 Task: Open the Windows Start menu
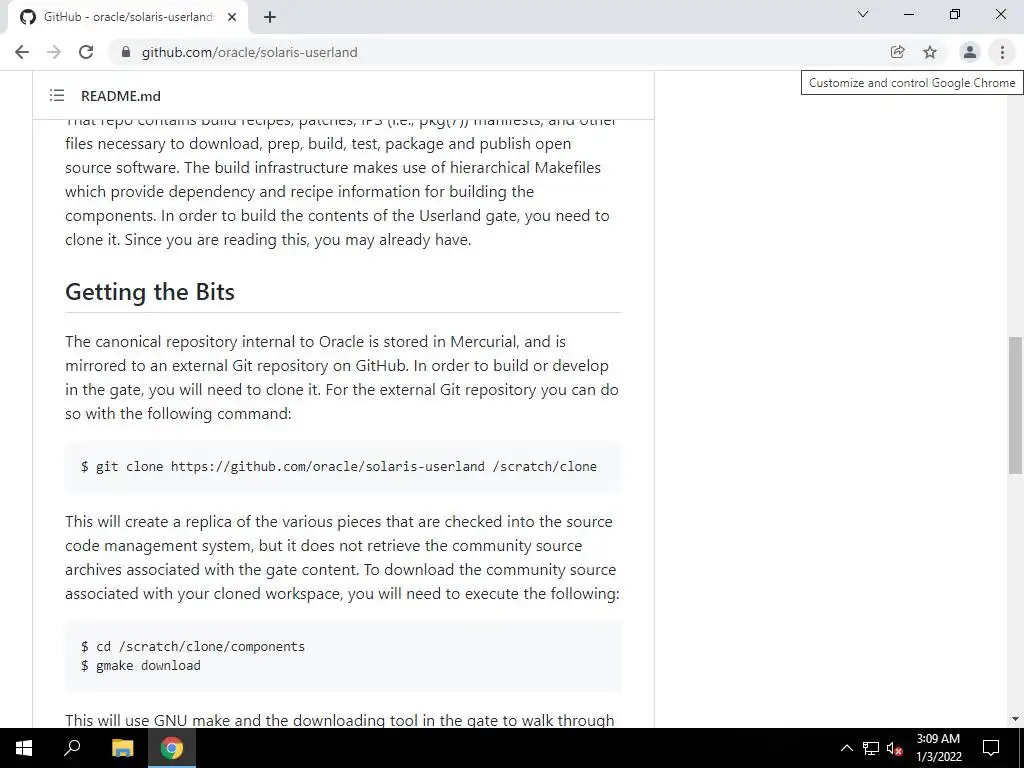coord(24,748)
